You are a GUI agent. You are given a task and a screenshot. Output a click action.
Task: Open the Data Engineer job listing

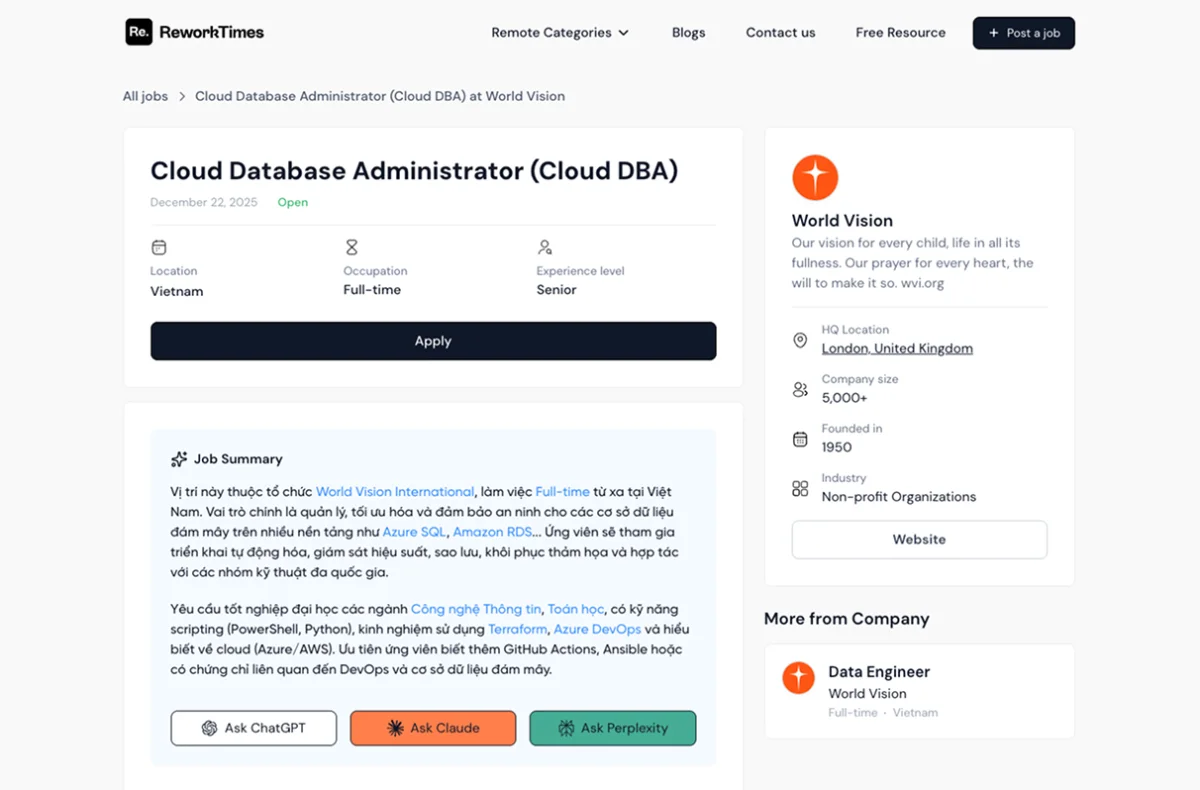[919, 691]
